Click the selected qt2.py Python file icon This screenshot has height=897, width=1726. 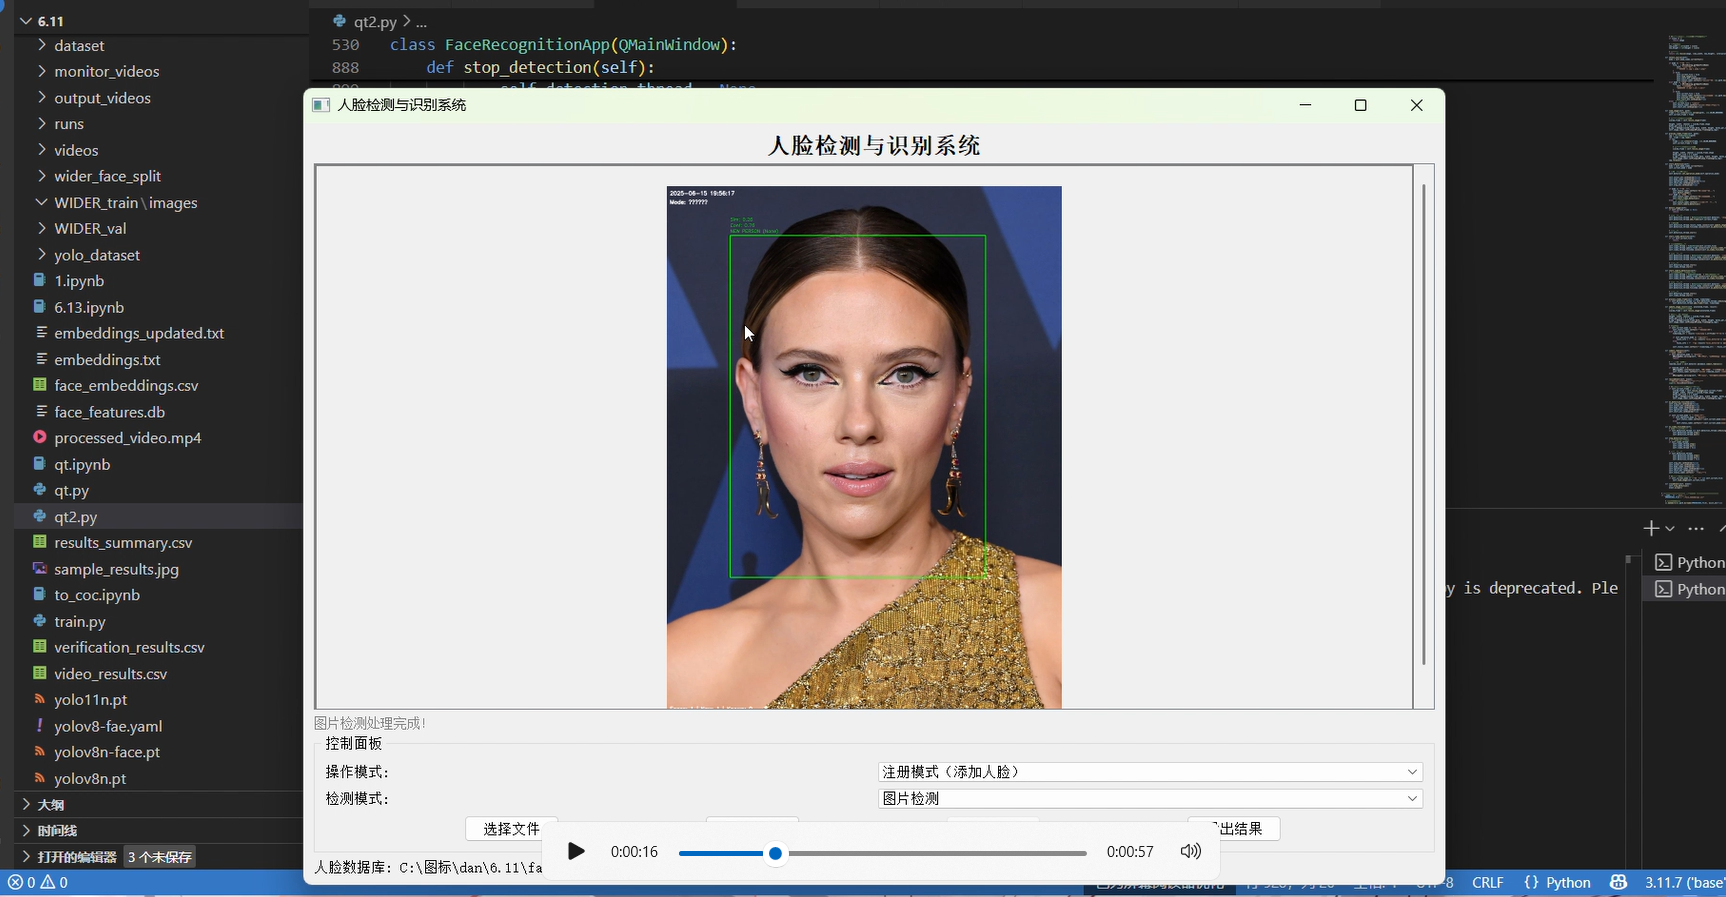point(40,516)
